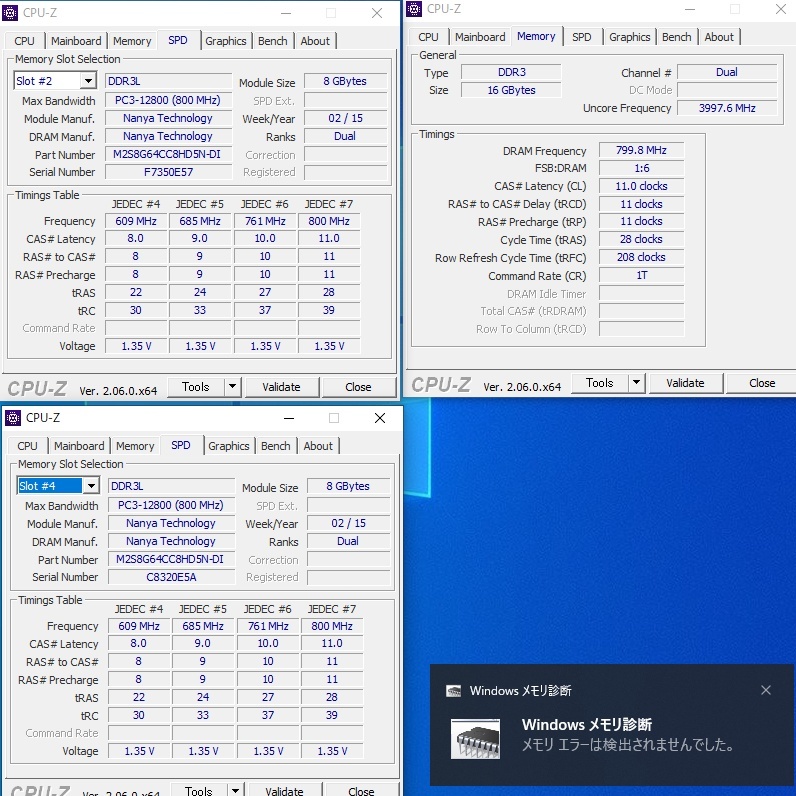Click JEDEC #6 tRC value 37 in Slot #2 window
This screenshot has height=796, width=796.
265,310
